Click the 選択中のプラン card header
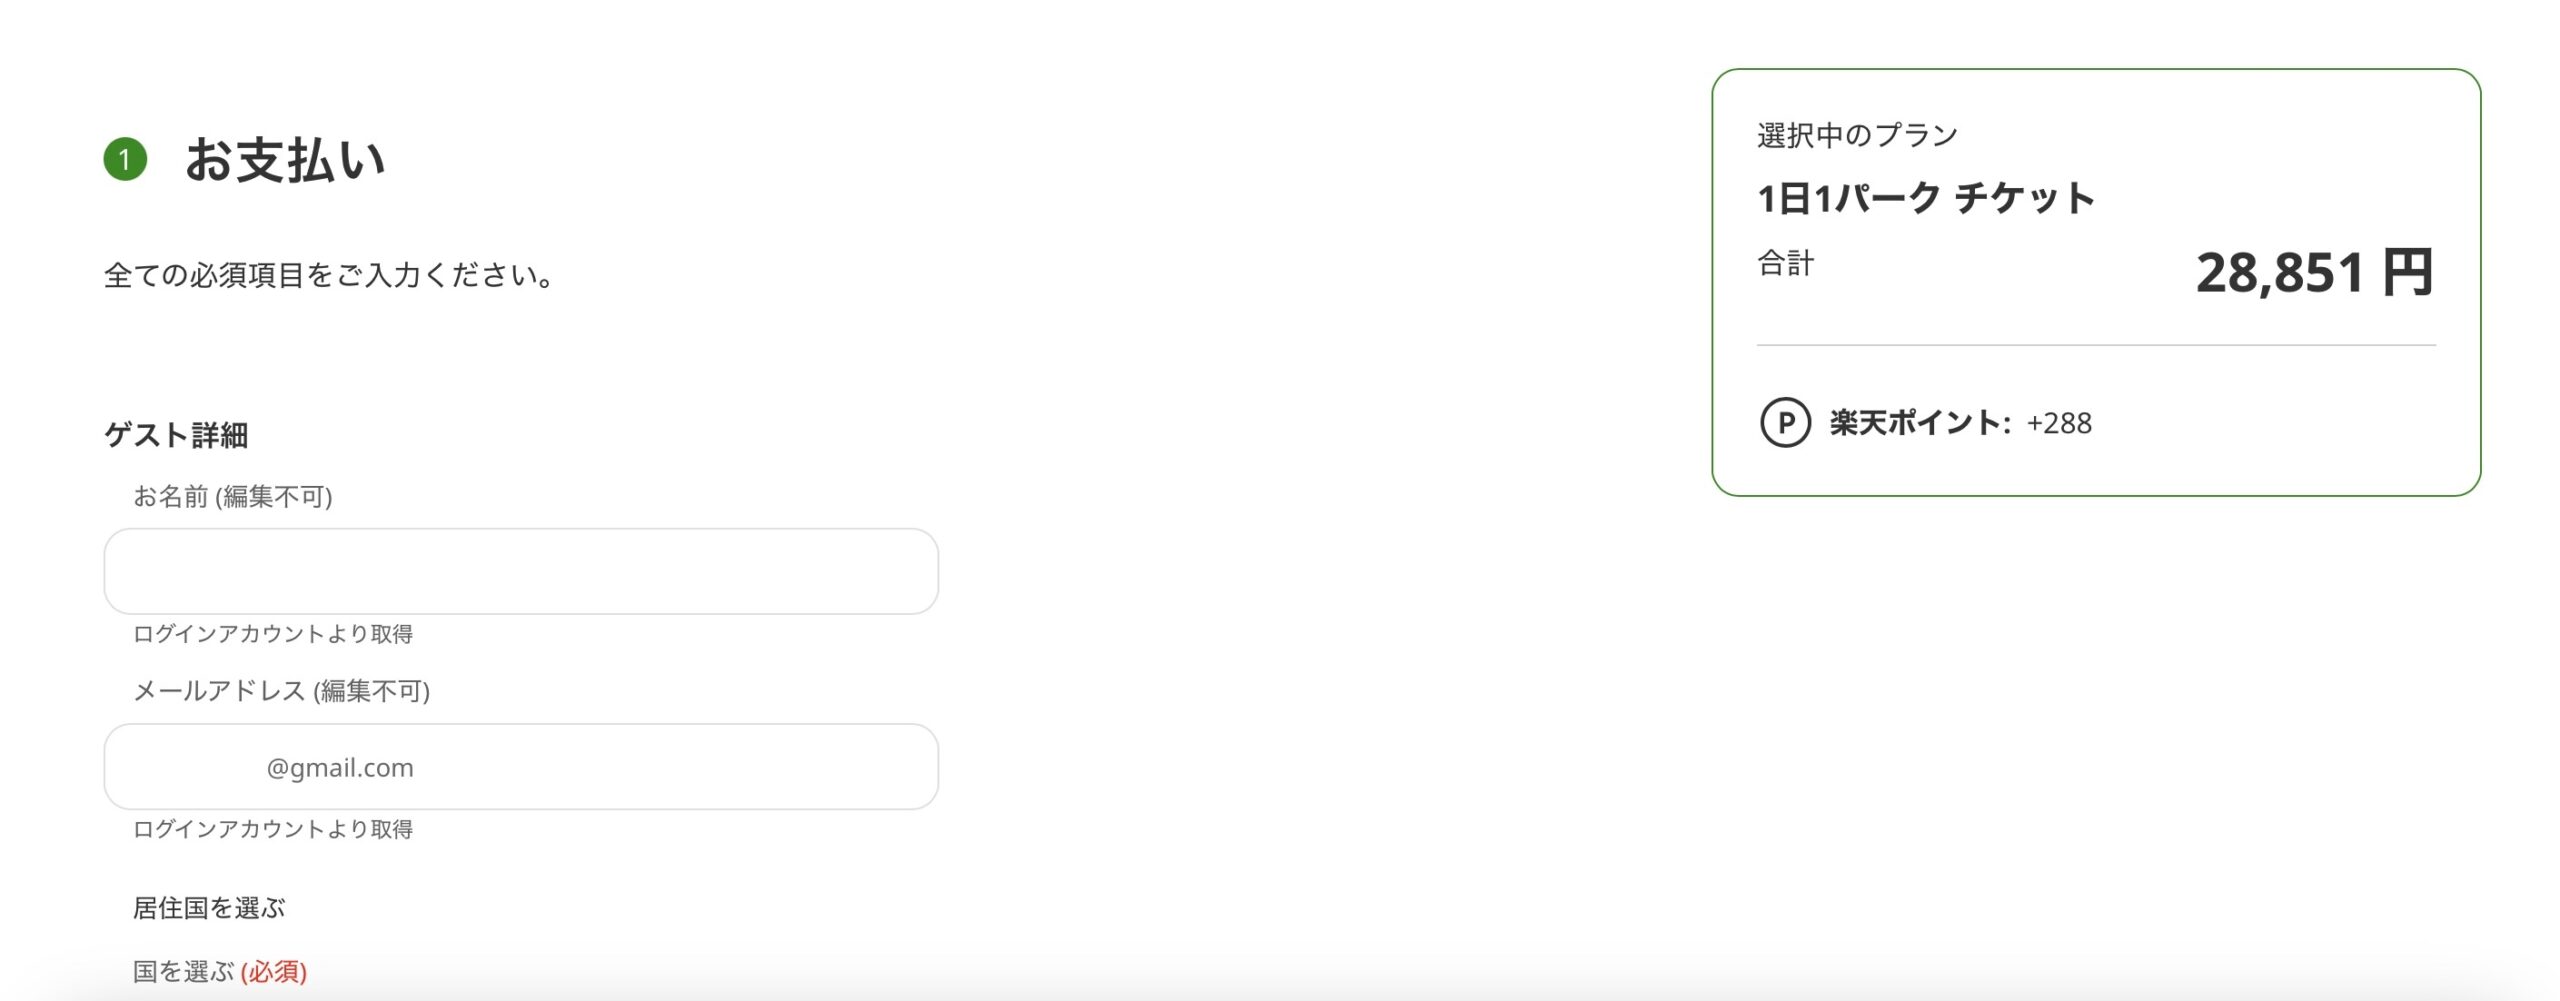 [x=1858, y=135]
